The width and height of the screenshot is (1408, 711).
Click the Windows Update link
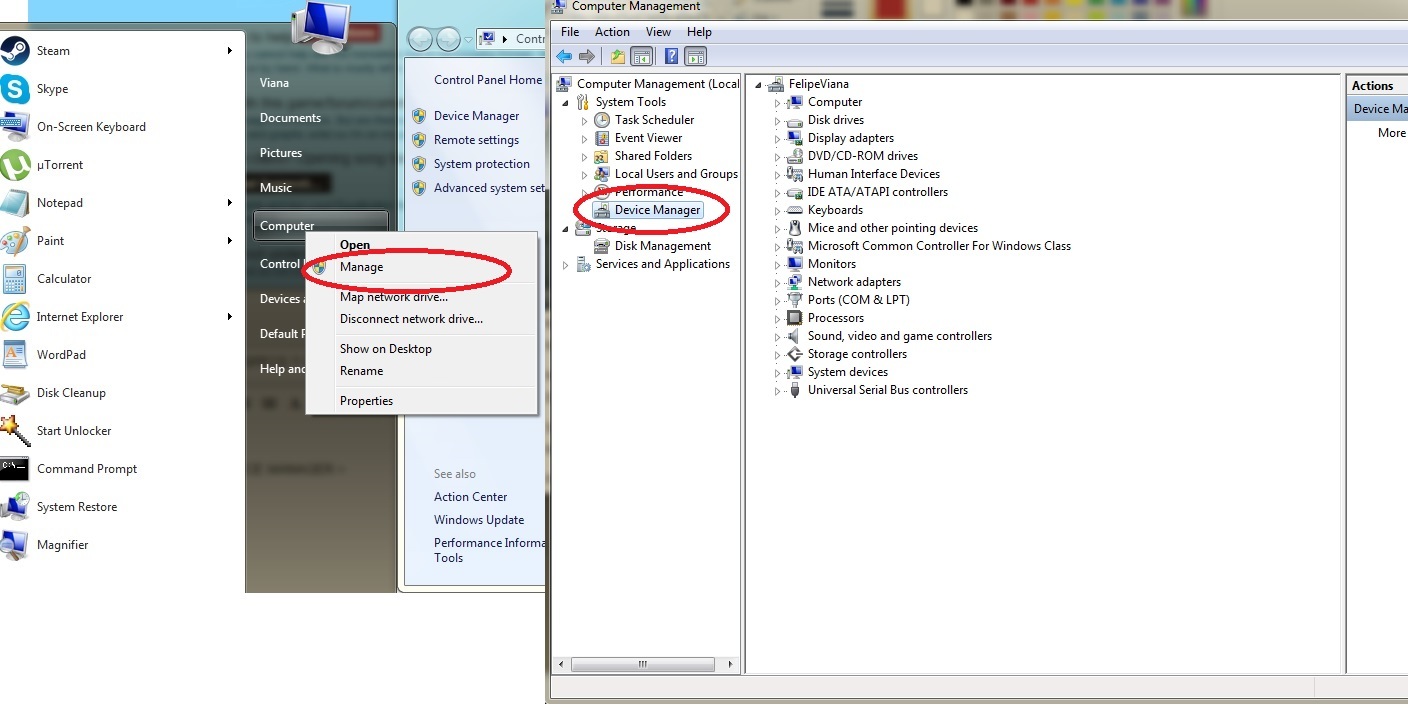479,520
